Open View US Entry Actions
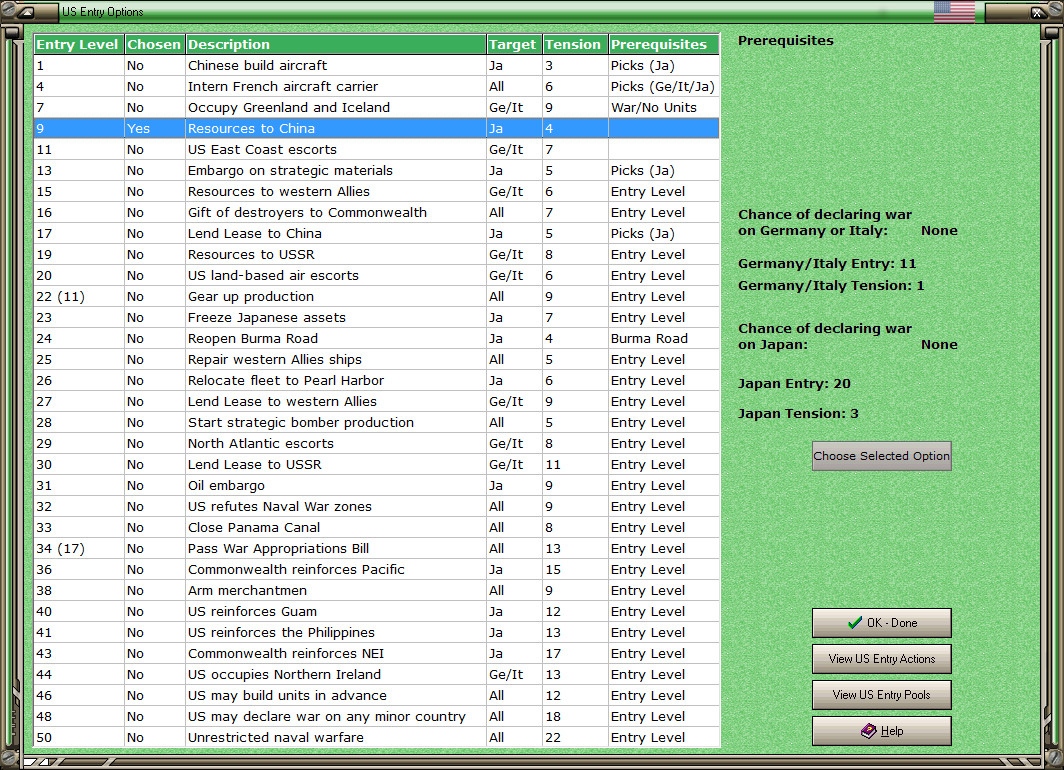This screenshot has height=770, width=1064. tap(881, 659)
